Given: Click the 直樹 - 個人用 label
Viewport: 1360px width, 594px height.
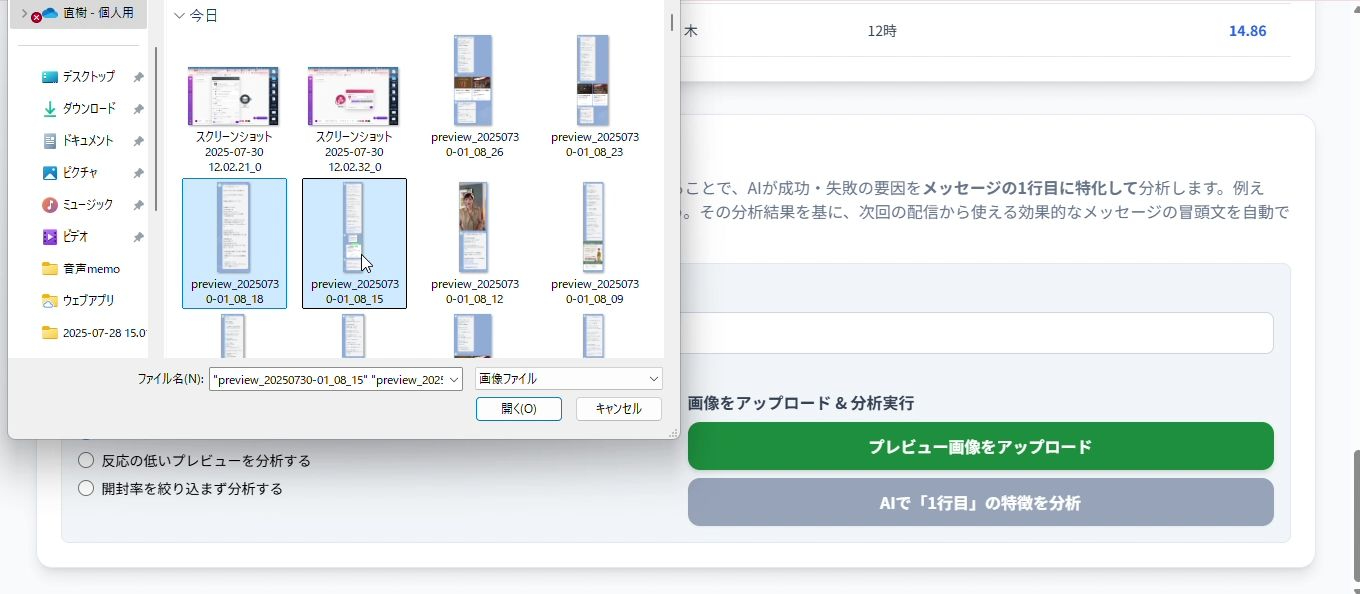Looking at the screenshot, I should 97,13.
